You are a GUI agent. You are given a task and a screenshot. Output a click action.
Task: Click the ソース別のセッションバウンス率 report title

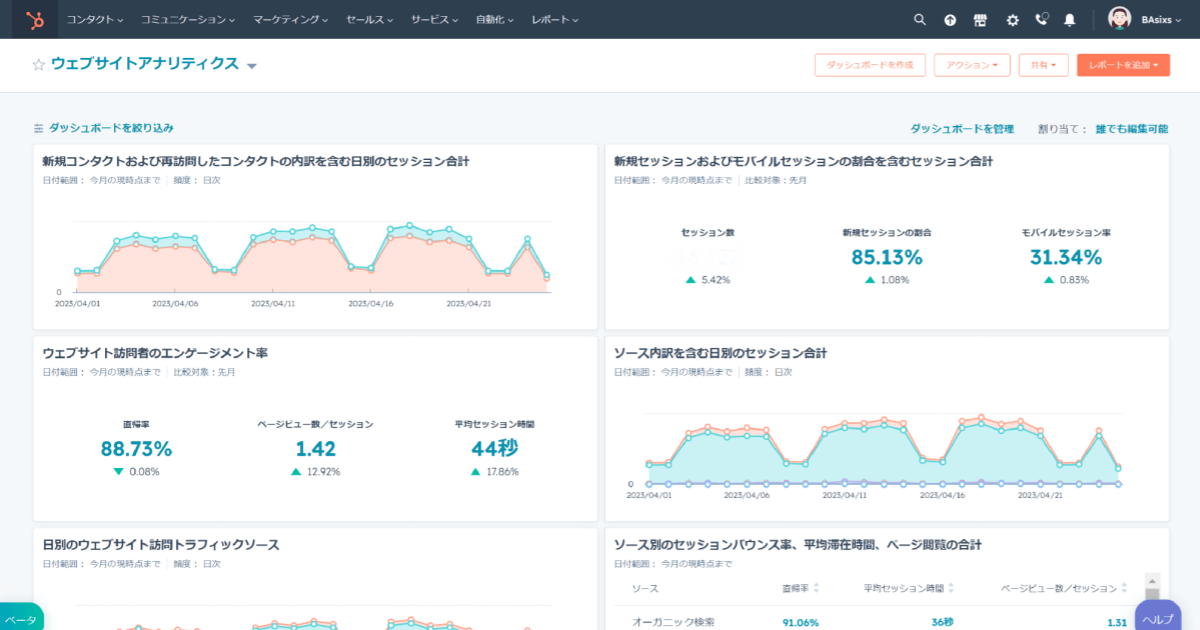[x=797, y=545]
